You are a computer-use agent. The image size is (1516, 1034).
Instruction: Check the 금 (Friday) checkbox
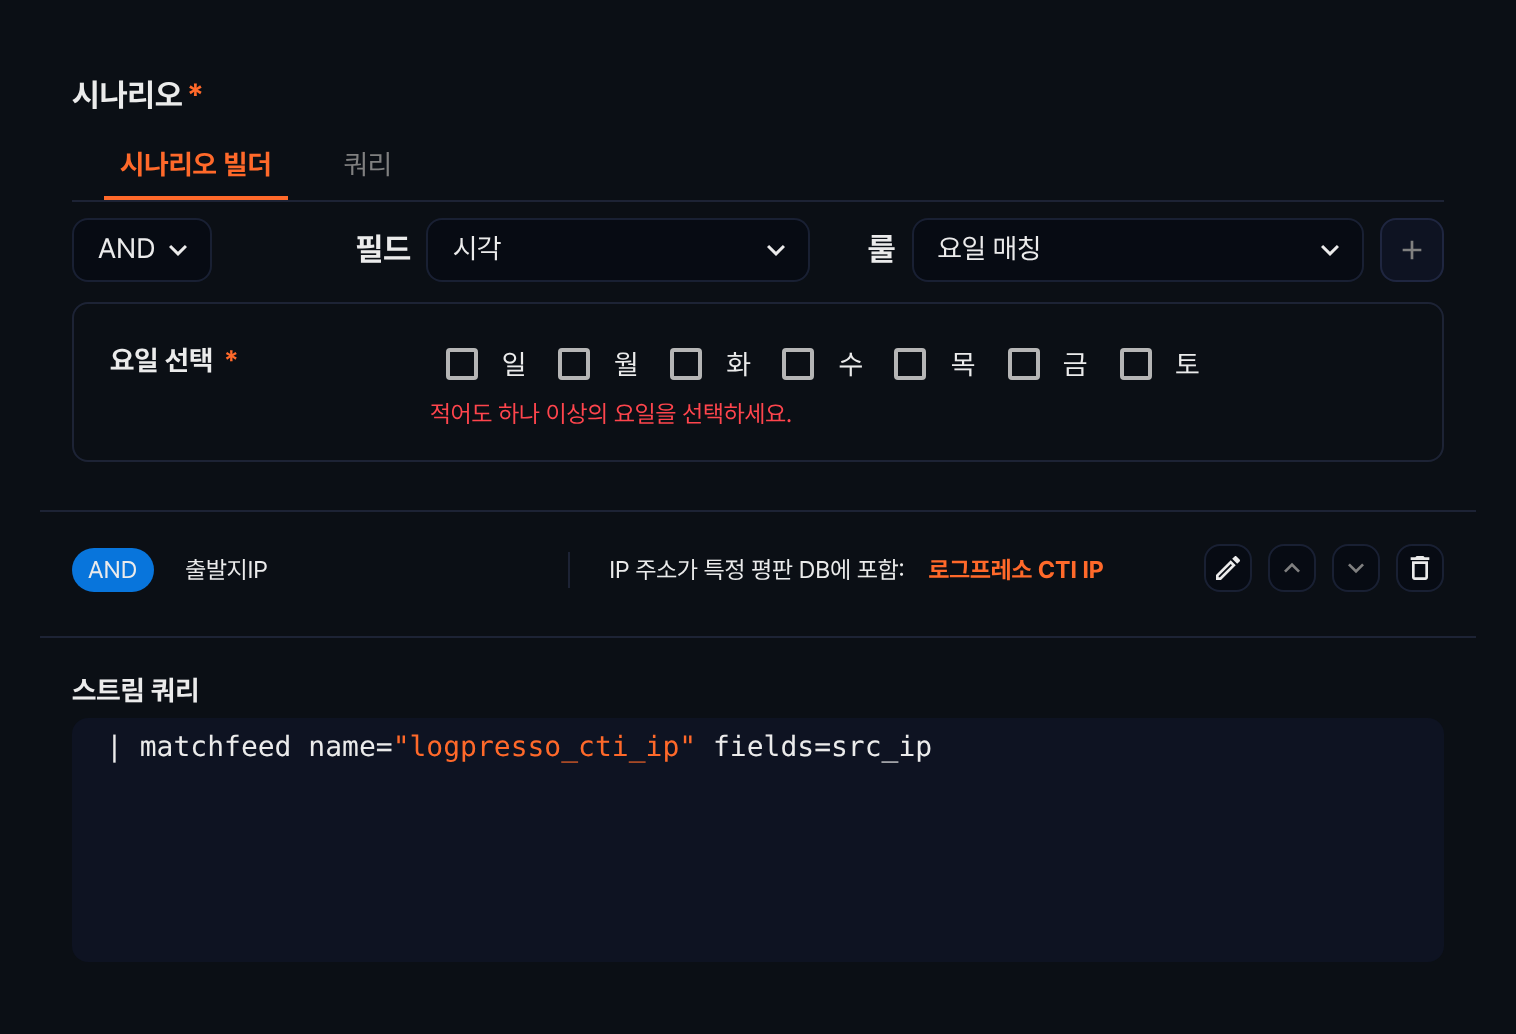[x=1024, y=364]
